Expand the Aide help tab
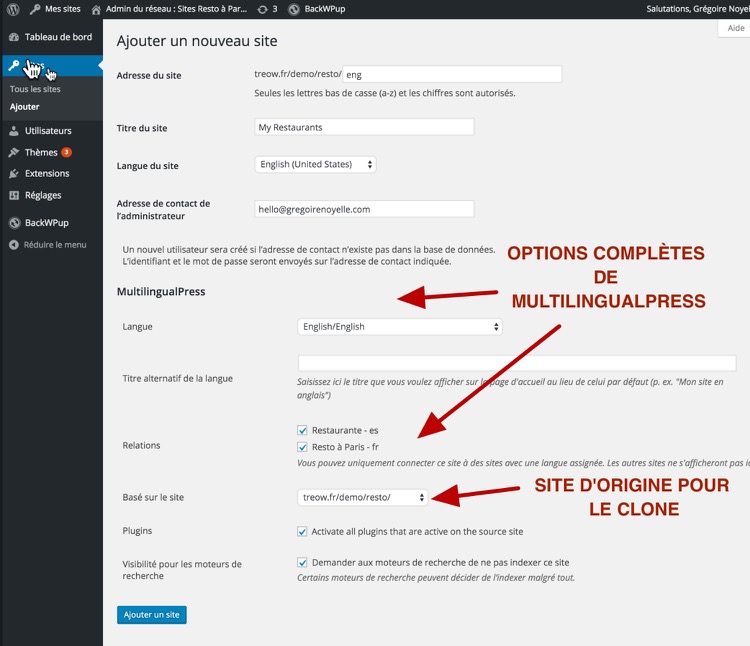This screenshot has height=646, width=750. [x=735, y=28]
